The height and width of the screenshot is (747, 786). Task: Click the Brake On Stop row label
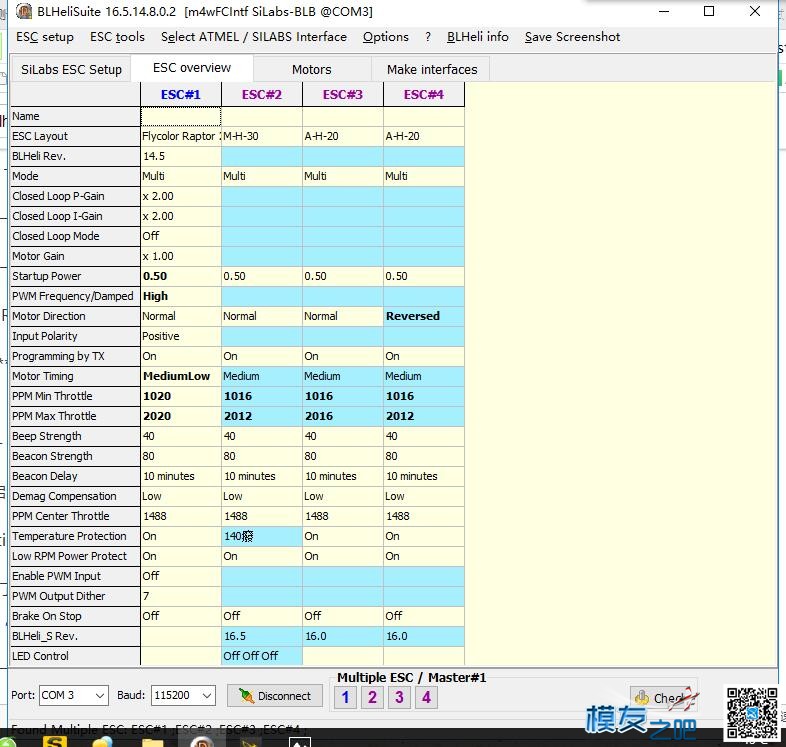75,616
